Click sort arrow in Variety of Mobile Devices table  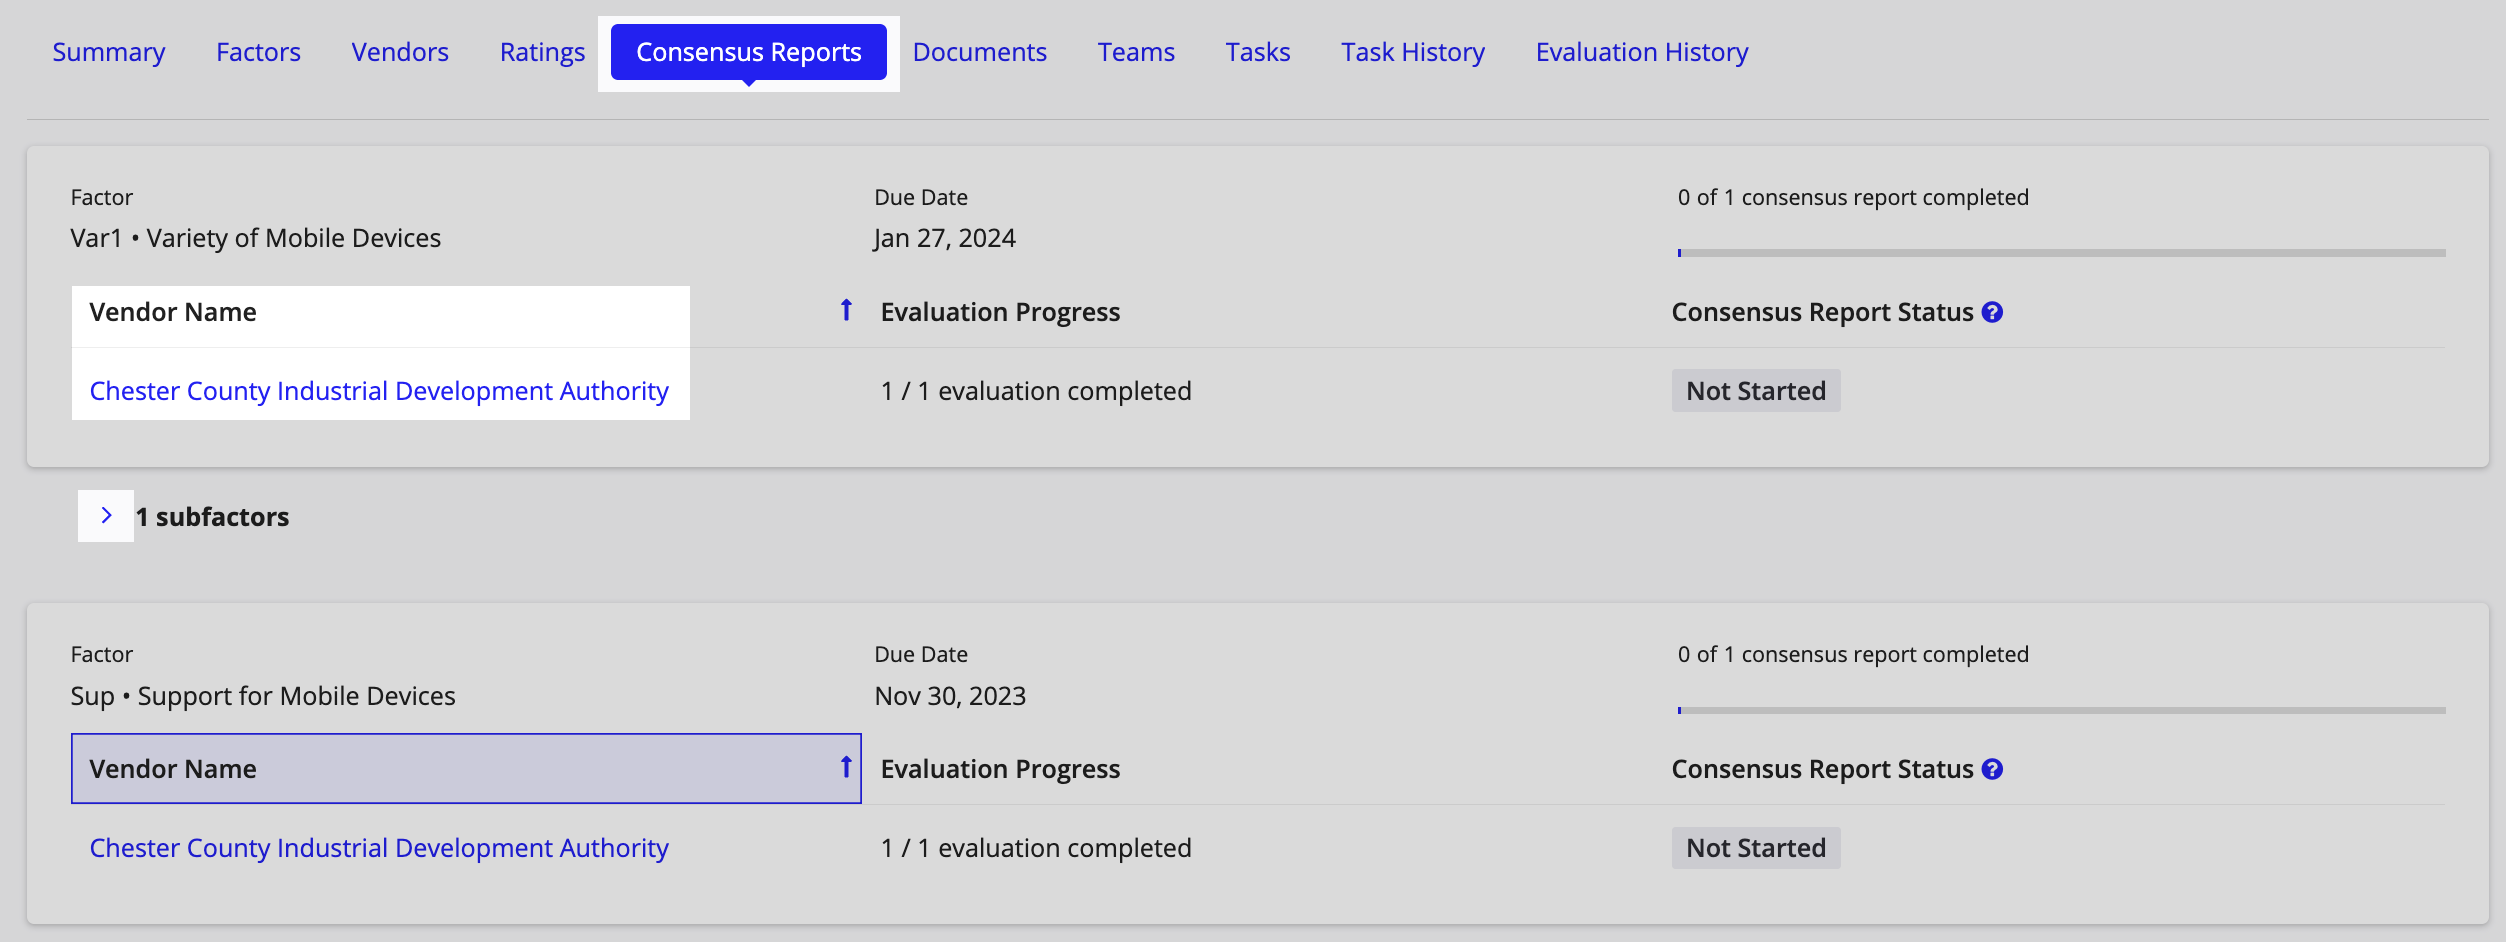point(846,311)
